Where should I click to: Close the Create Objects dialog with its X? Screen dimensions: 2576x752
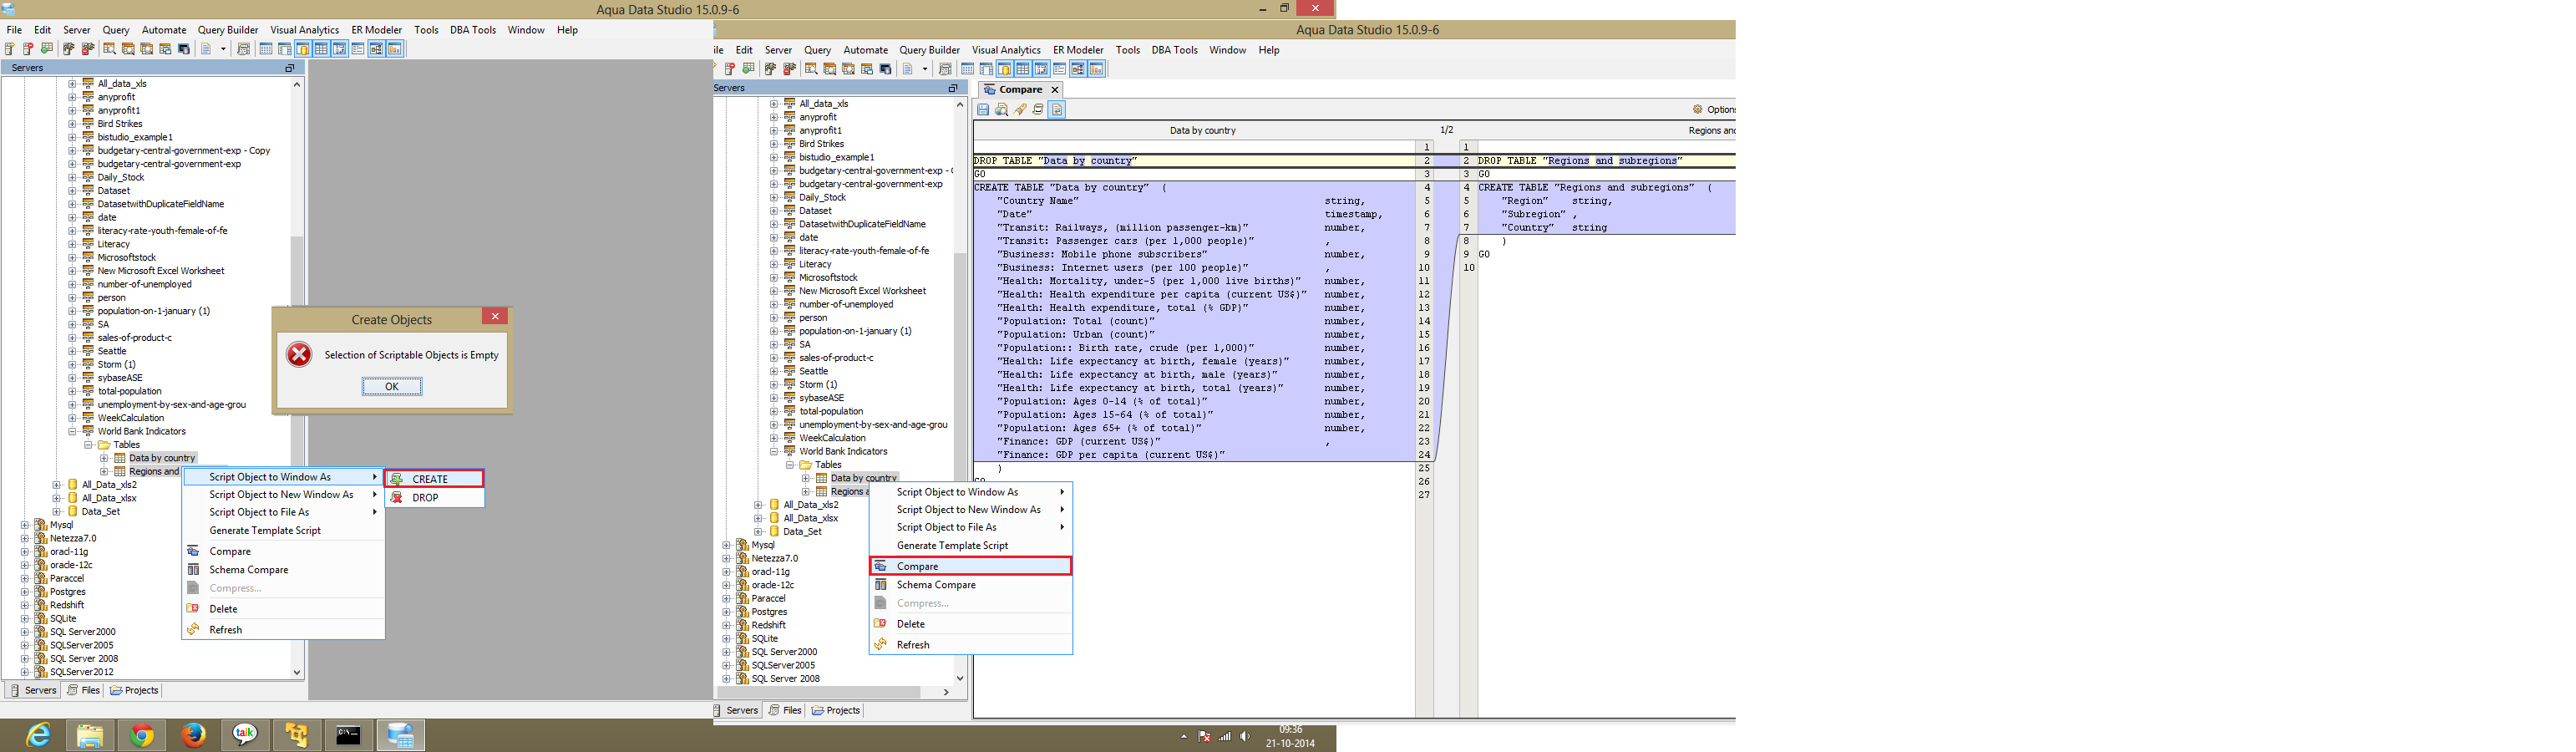tap(495, 316)
